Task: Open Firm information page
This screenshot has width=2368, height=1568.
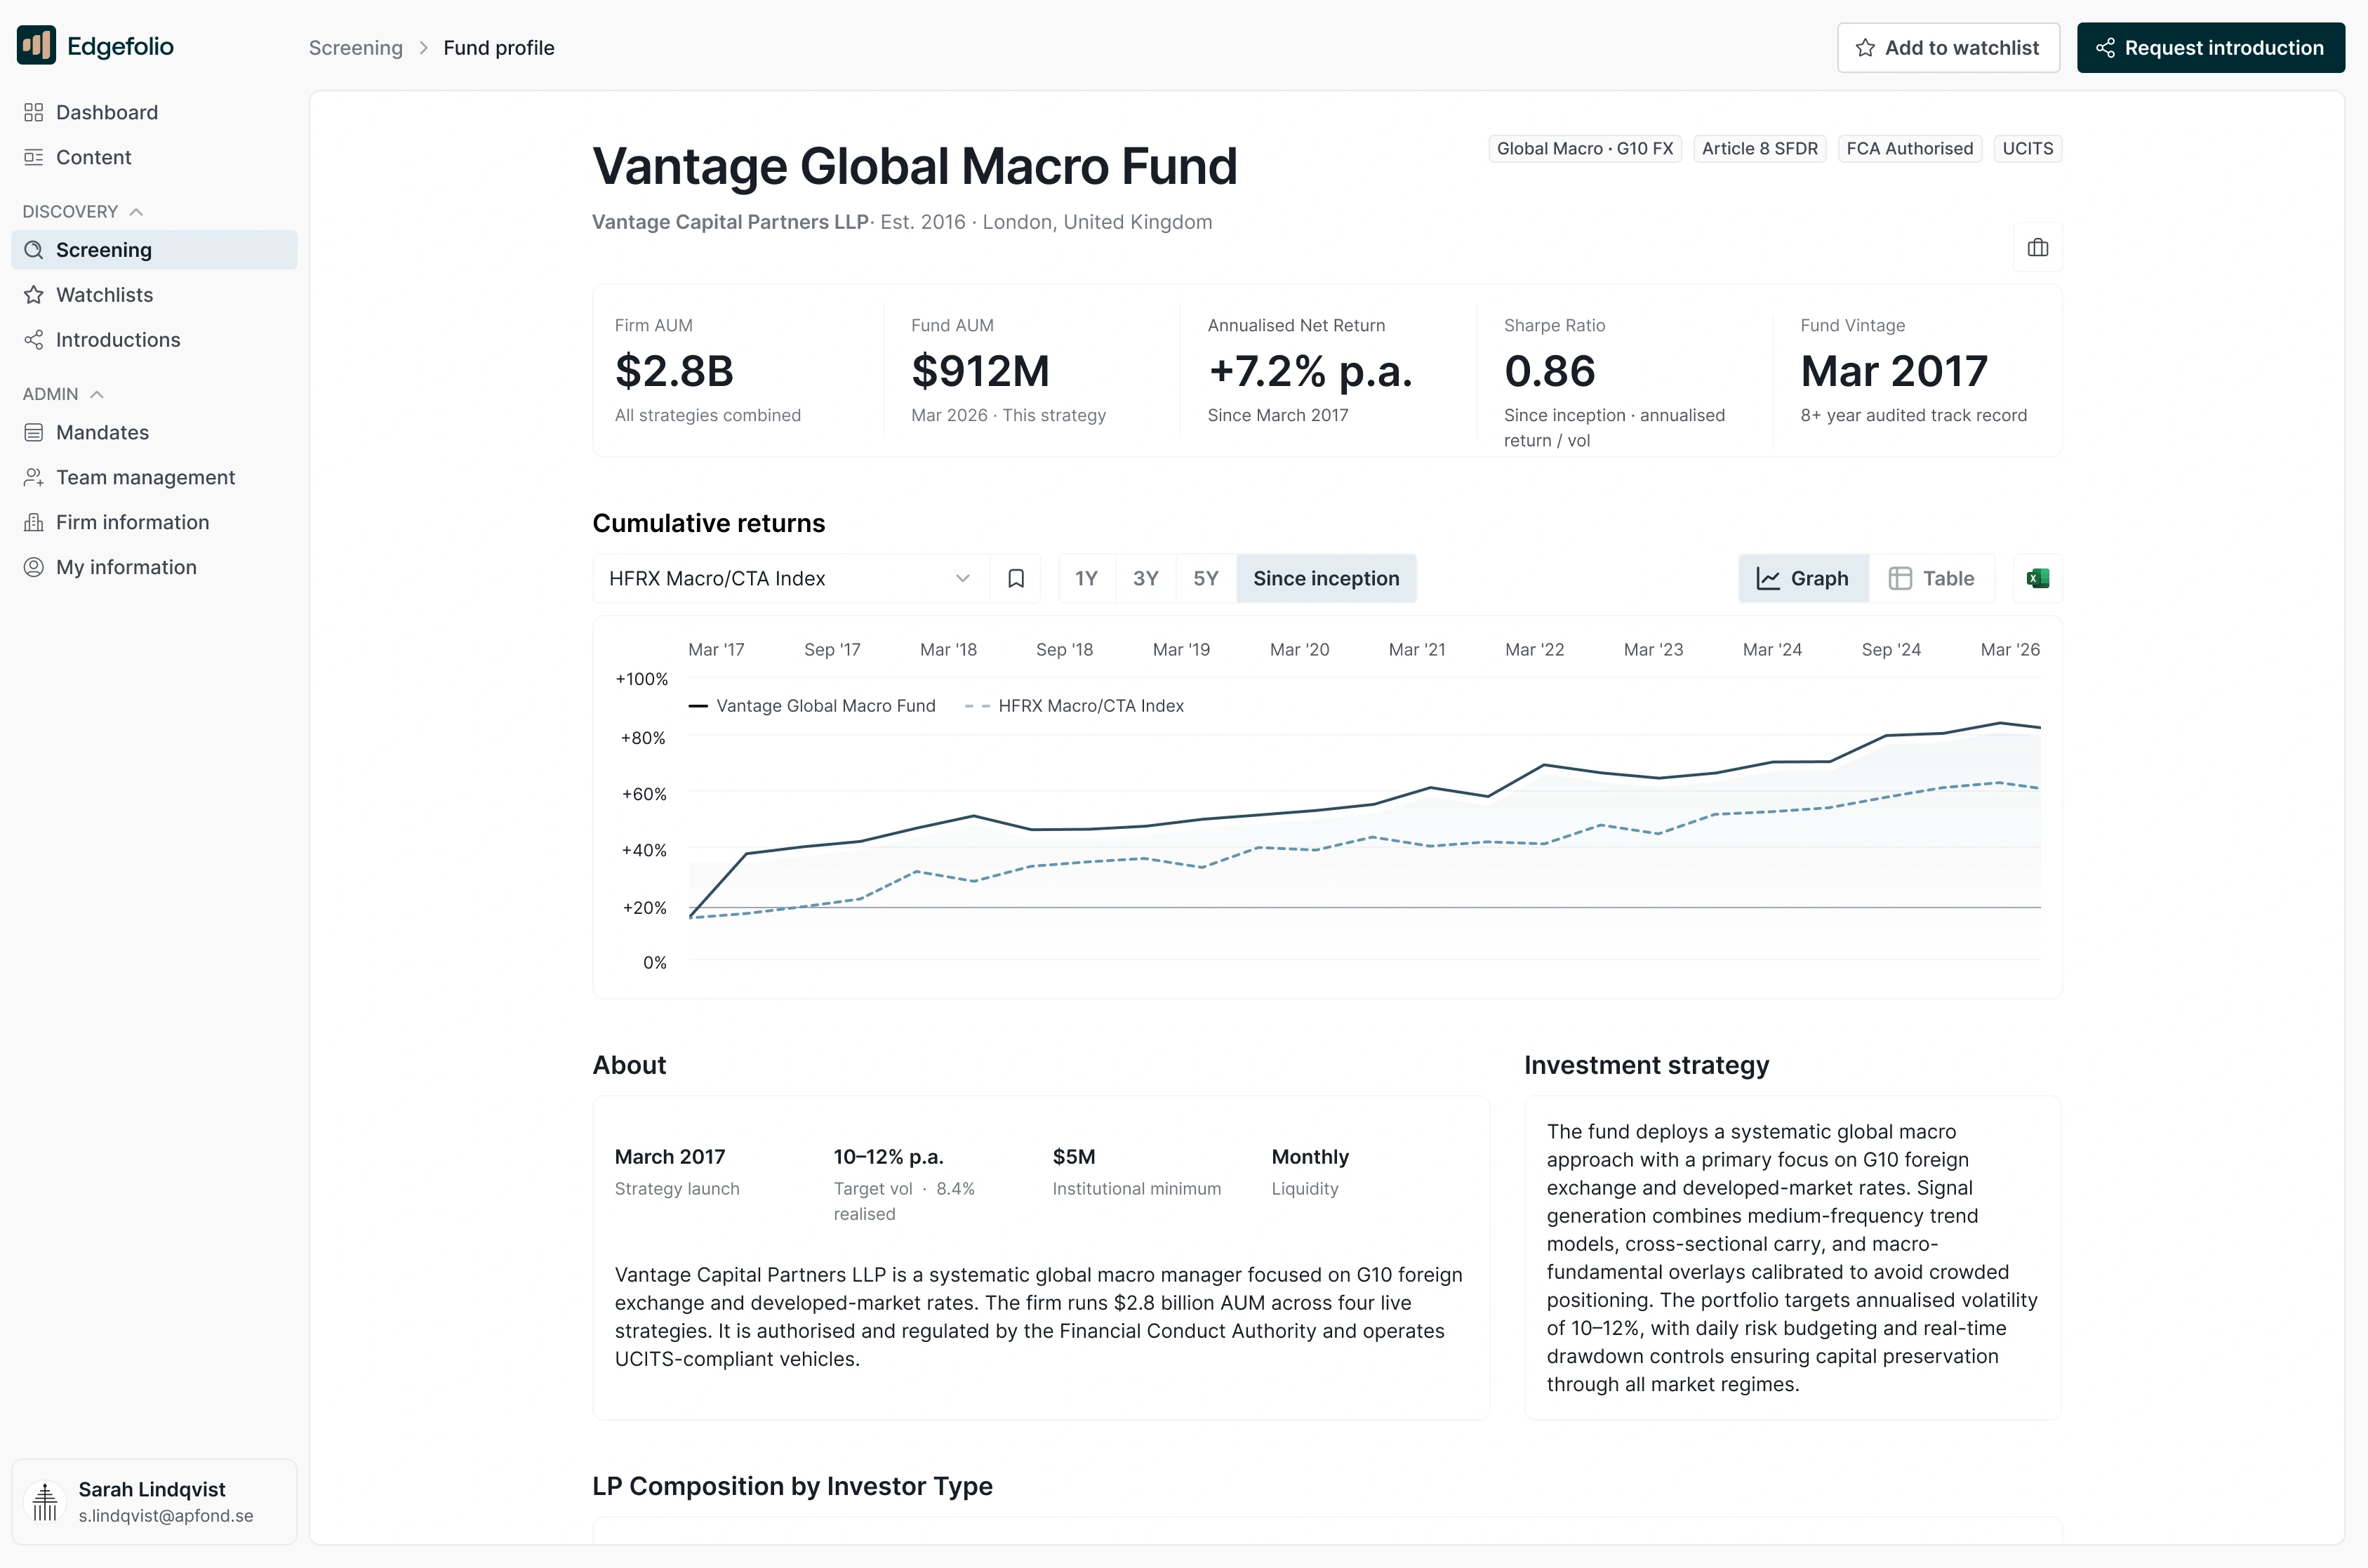Action: (154, 522)
